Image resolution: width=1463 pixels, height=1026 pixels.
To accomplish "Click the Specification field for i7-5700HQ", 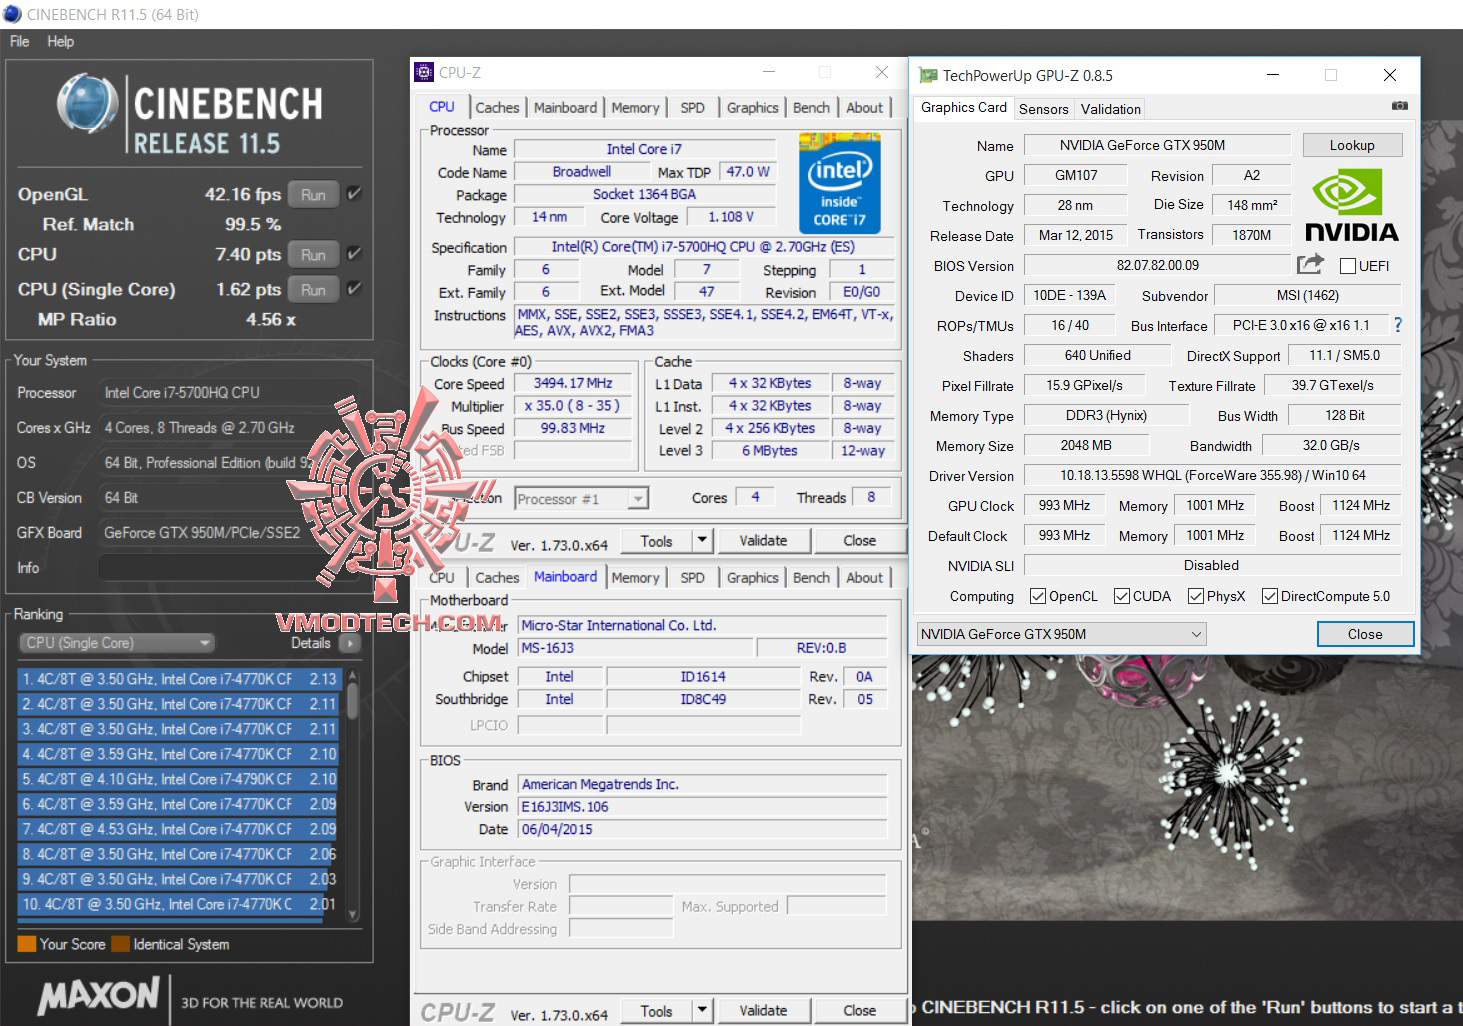I will pos(703,247).
